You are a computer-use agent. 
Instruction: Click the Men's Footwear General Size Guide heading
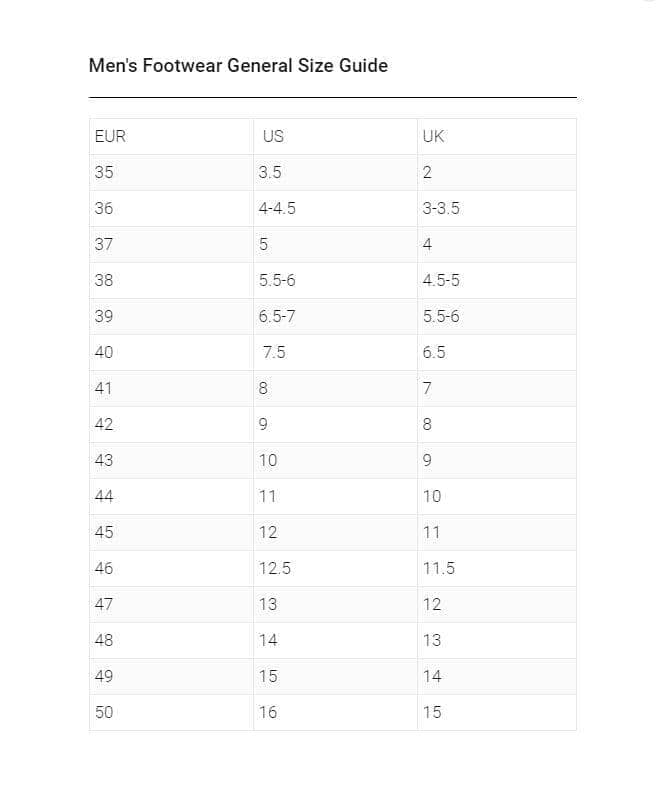238,66
